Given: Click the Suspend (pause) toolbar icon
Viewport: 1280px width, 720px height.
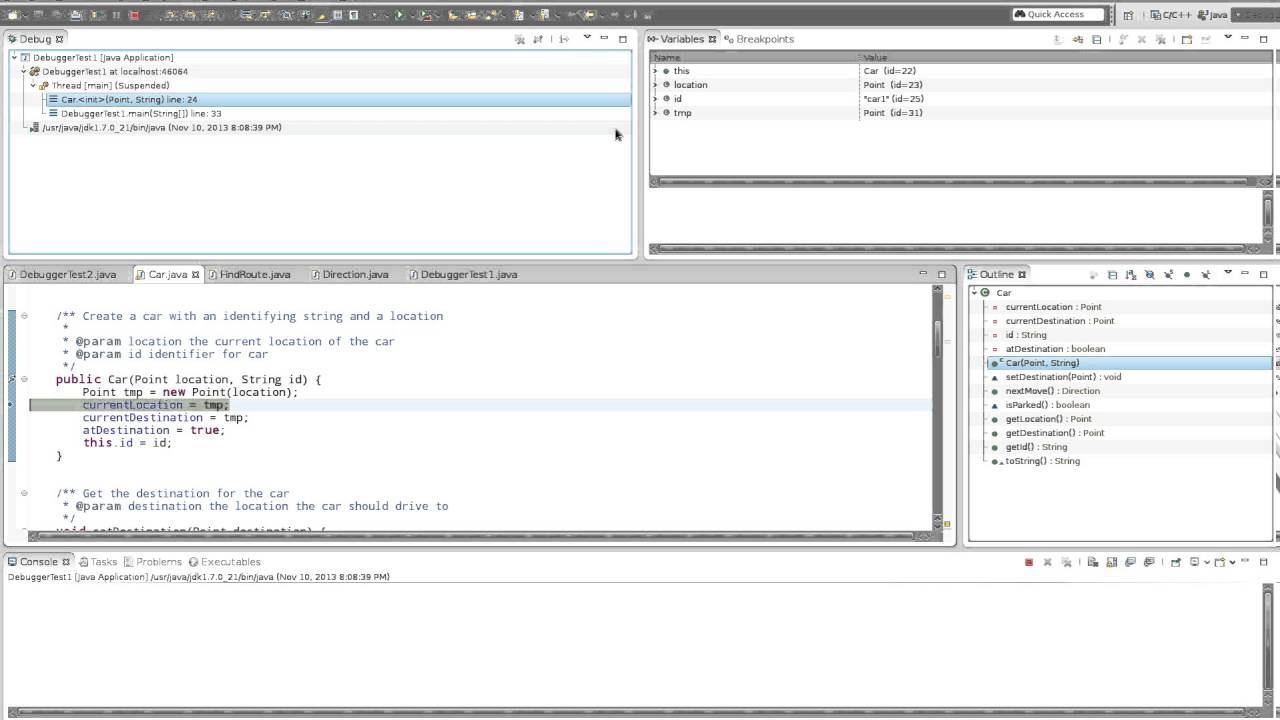Looking at the screenshot, I should pyautogui.click(x=116, y=15).
